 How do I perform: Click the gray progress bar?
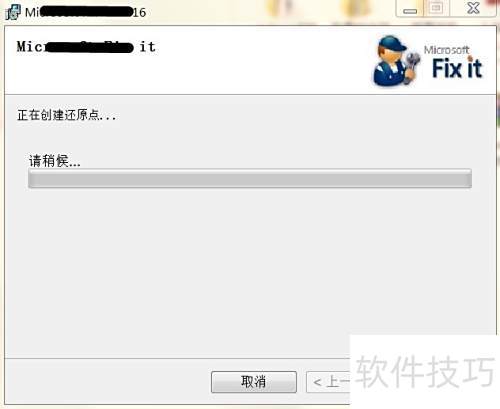point(250,178)
